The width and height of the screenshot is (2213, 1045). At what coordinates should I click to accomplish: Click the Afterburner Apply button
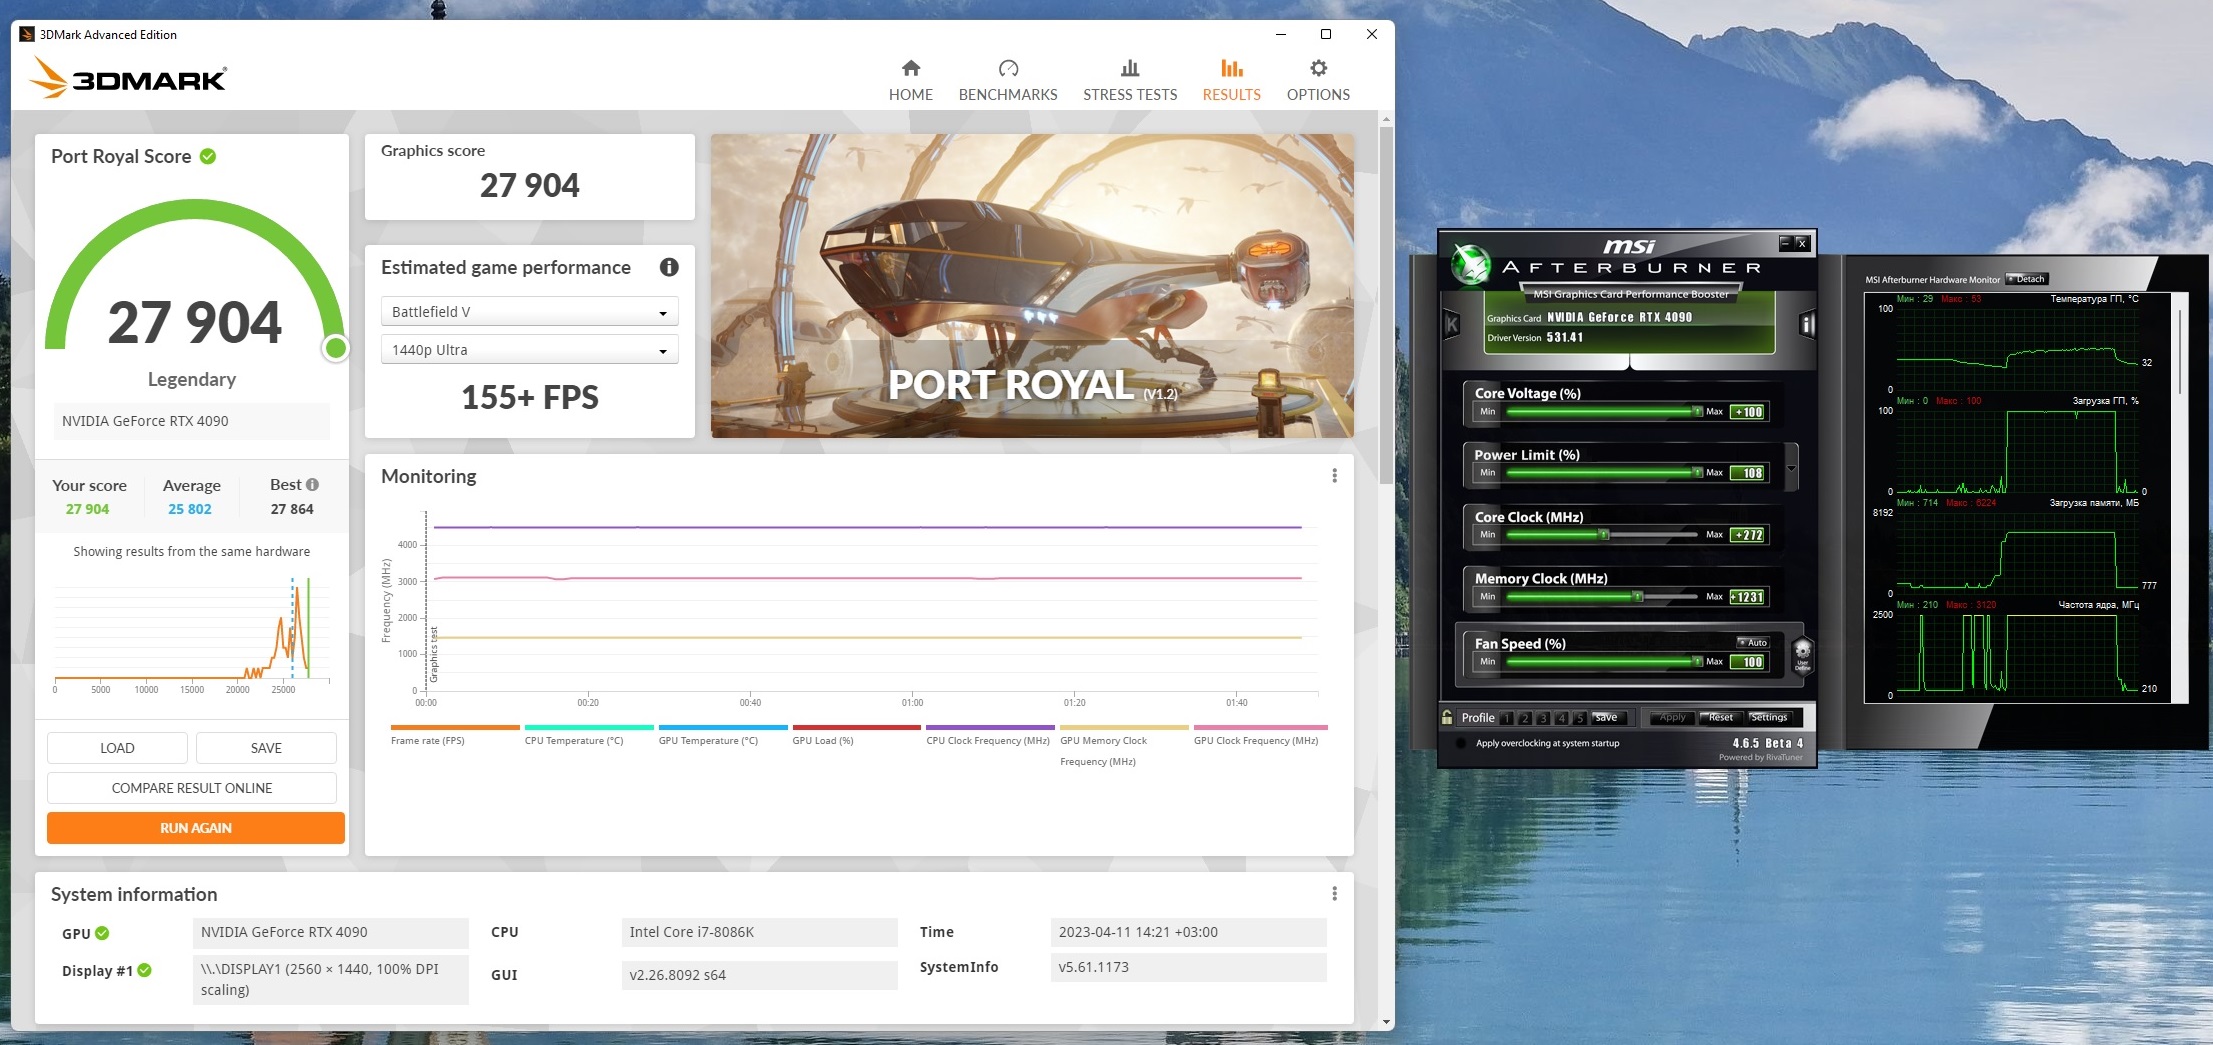tap(1672, 717)
